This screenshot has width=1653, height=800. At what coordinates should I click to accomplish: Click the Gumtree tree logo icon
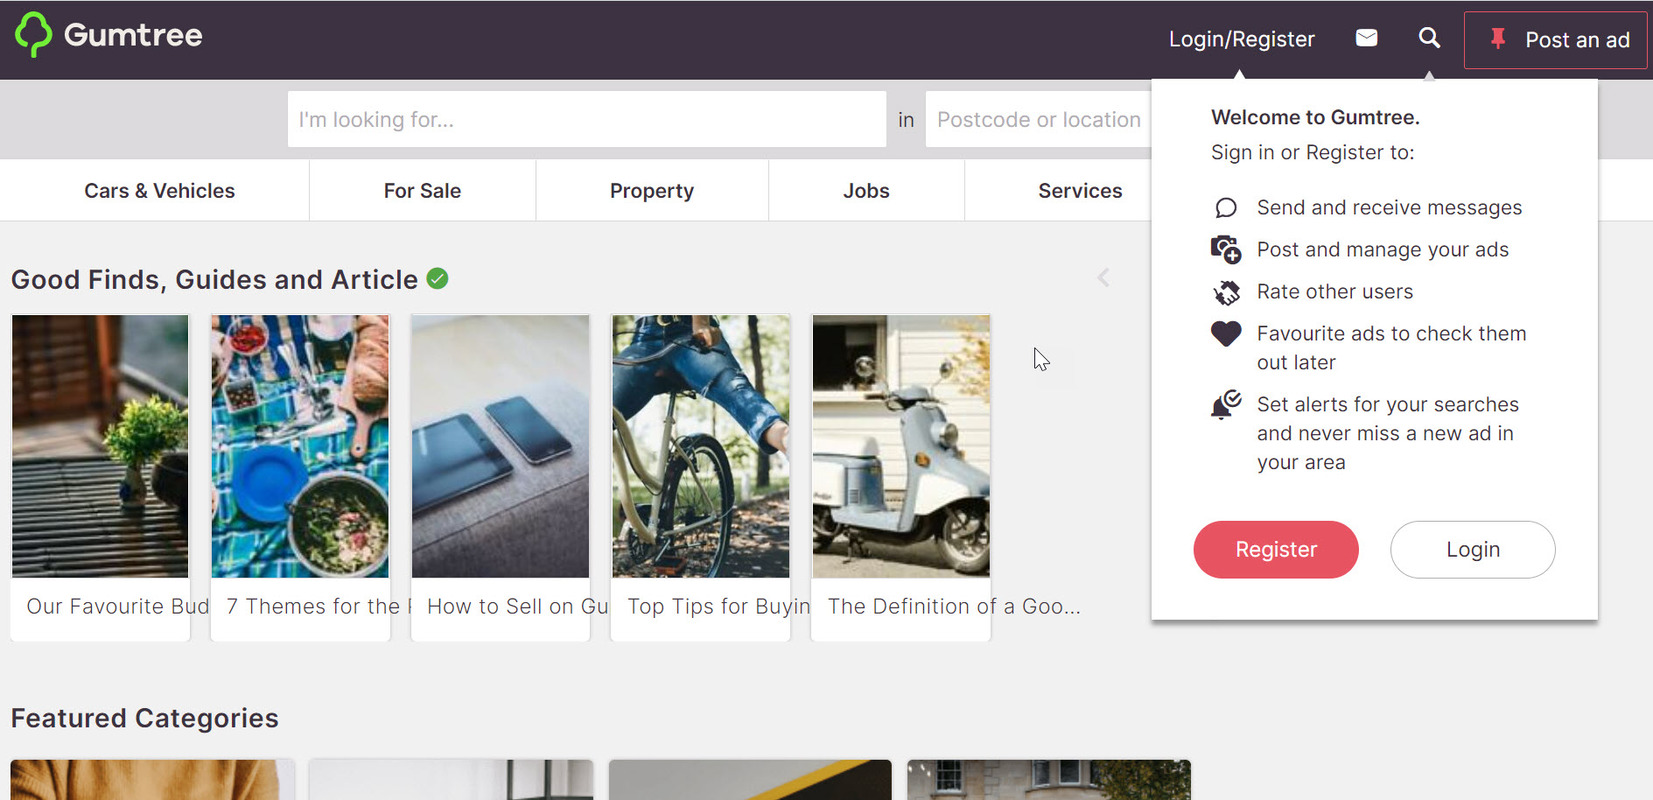tap(33, 35)
